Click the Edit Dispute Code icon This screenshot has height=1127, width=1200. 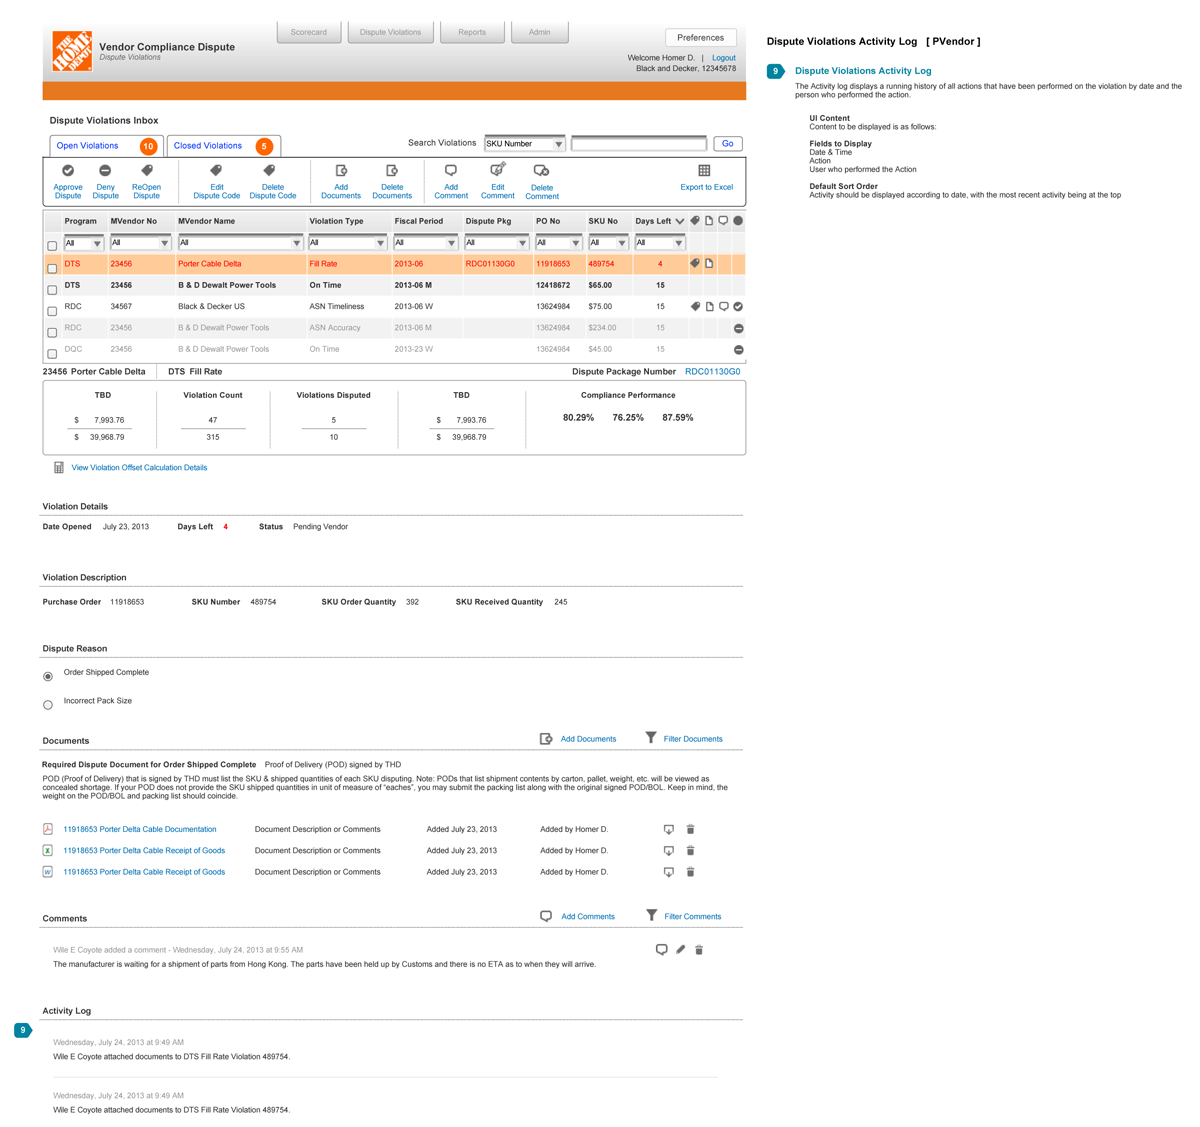[216, 171]
